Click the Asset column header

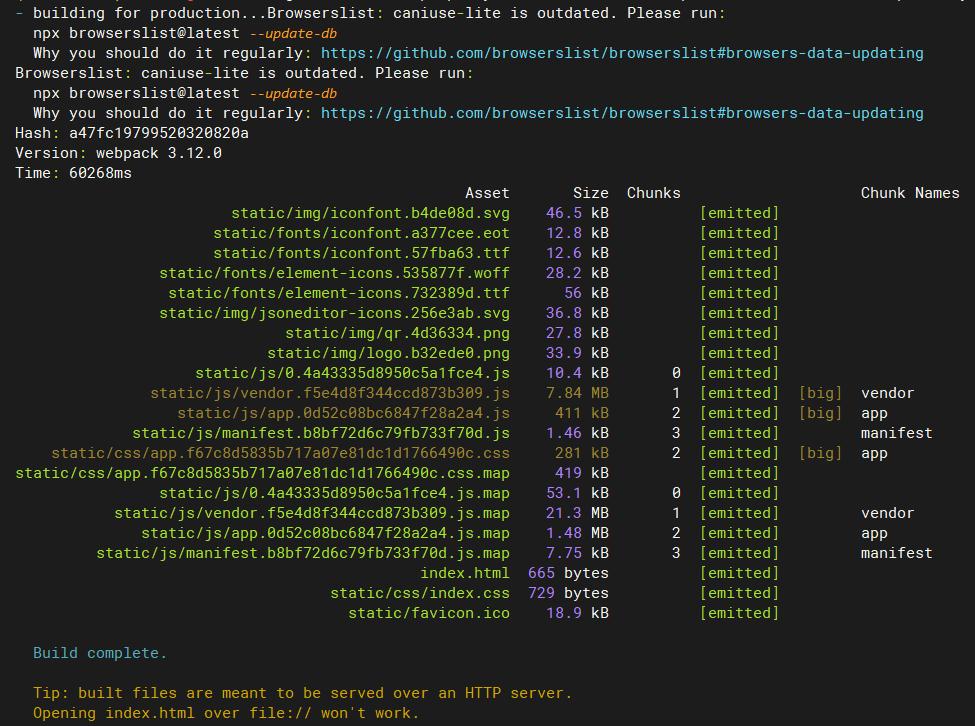(x=487, y=193)
